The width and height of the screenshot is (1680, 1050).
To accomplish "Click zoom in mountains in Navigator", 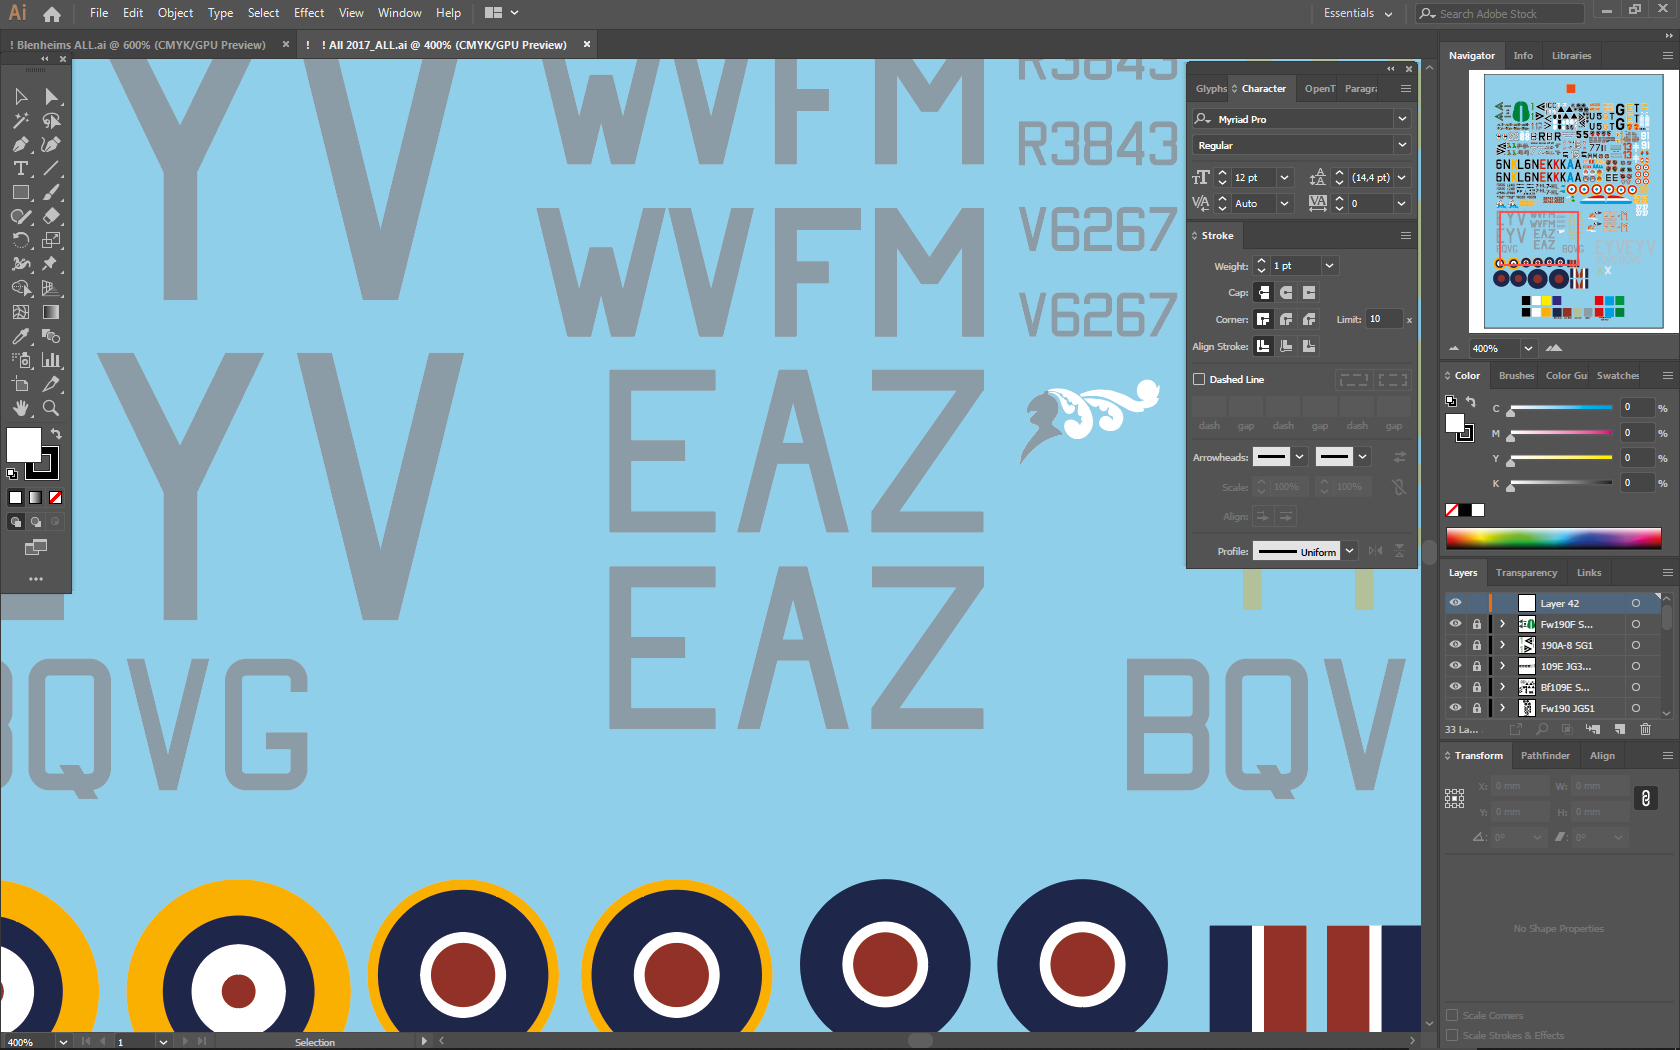I will (x=1553, y=348).
